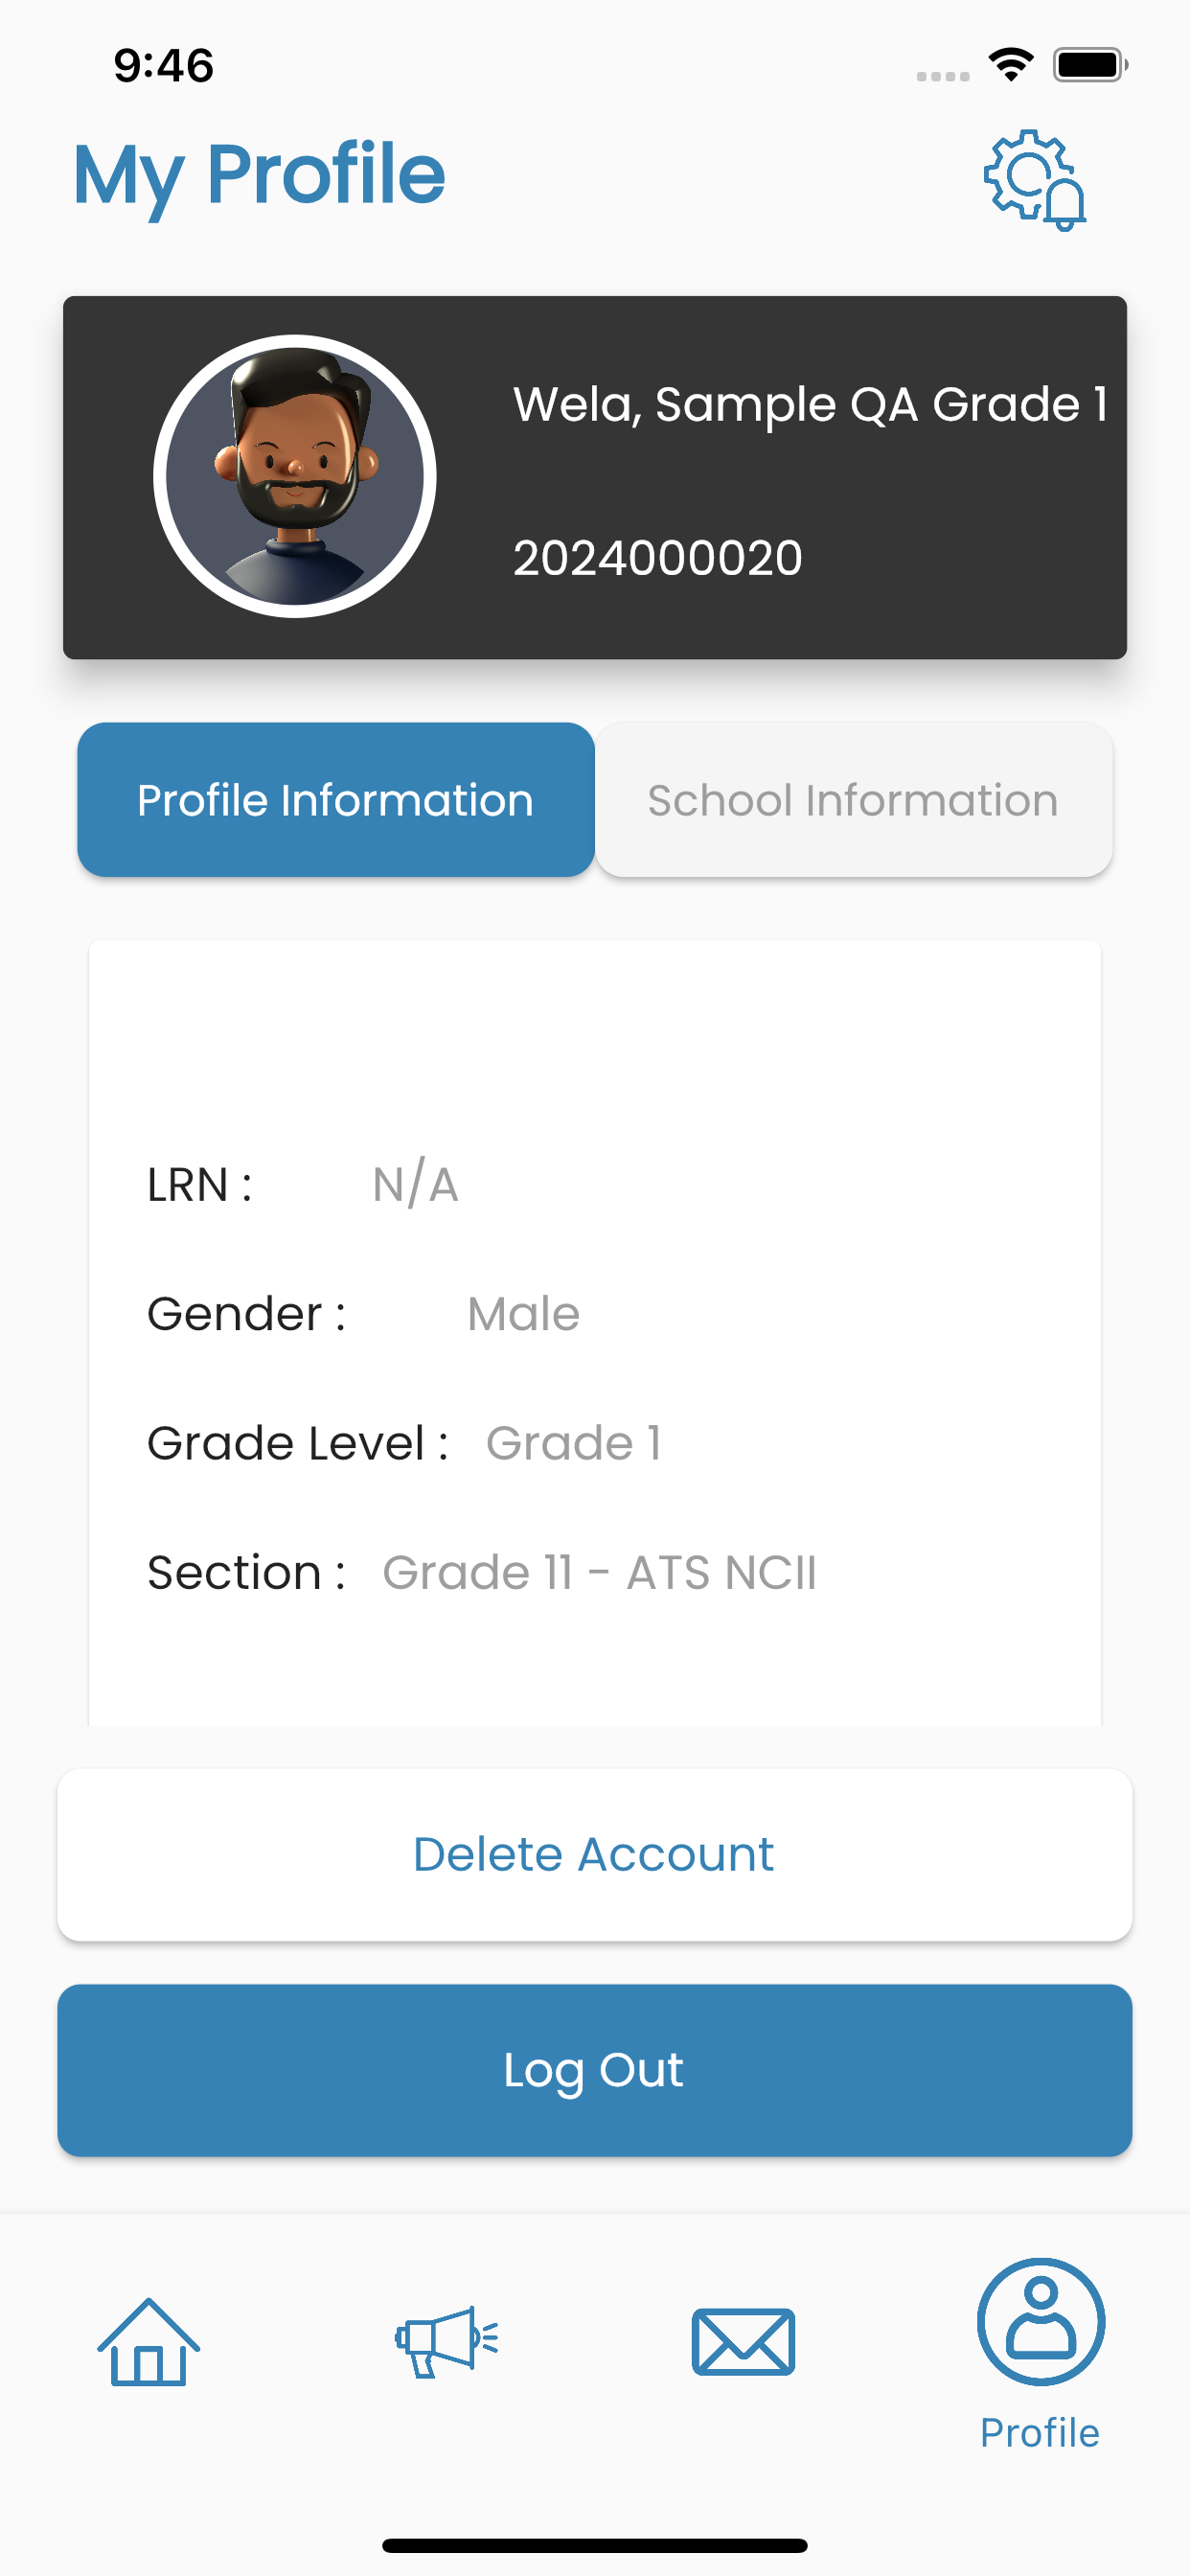
Task: Tap the student ID number 2024000020
Action: pyautogui.click(x=657, y=558)
